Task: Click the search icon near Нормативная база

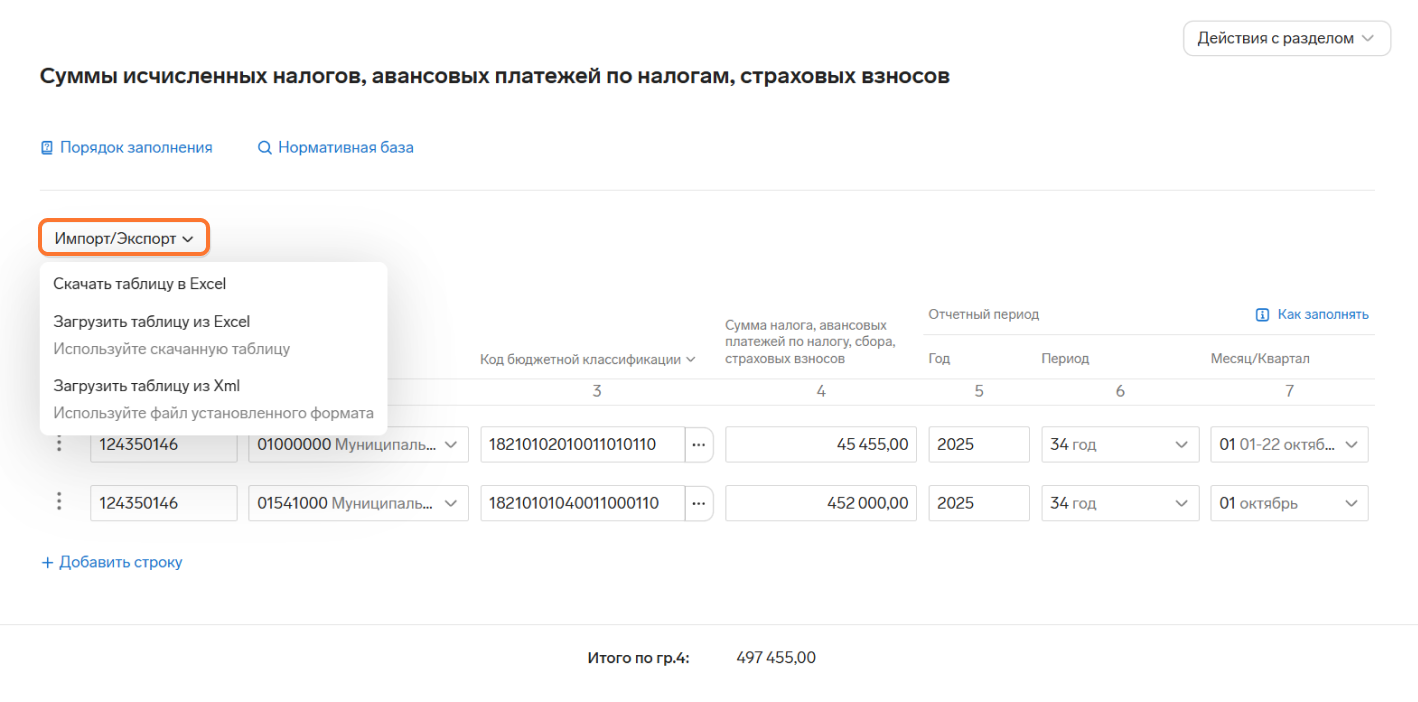Action: point(265,148)
